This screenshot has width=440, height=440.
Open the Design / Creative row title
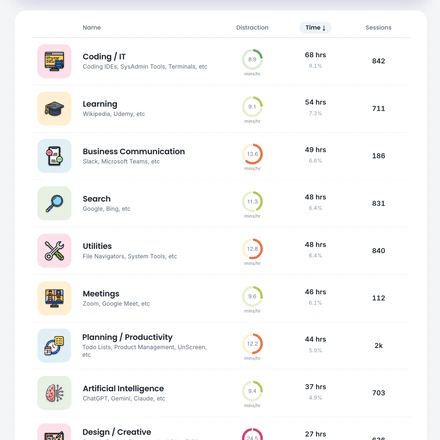click(117, 432)
